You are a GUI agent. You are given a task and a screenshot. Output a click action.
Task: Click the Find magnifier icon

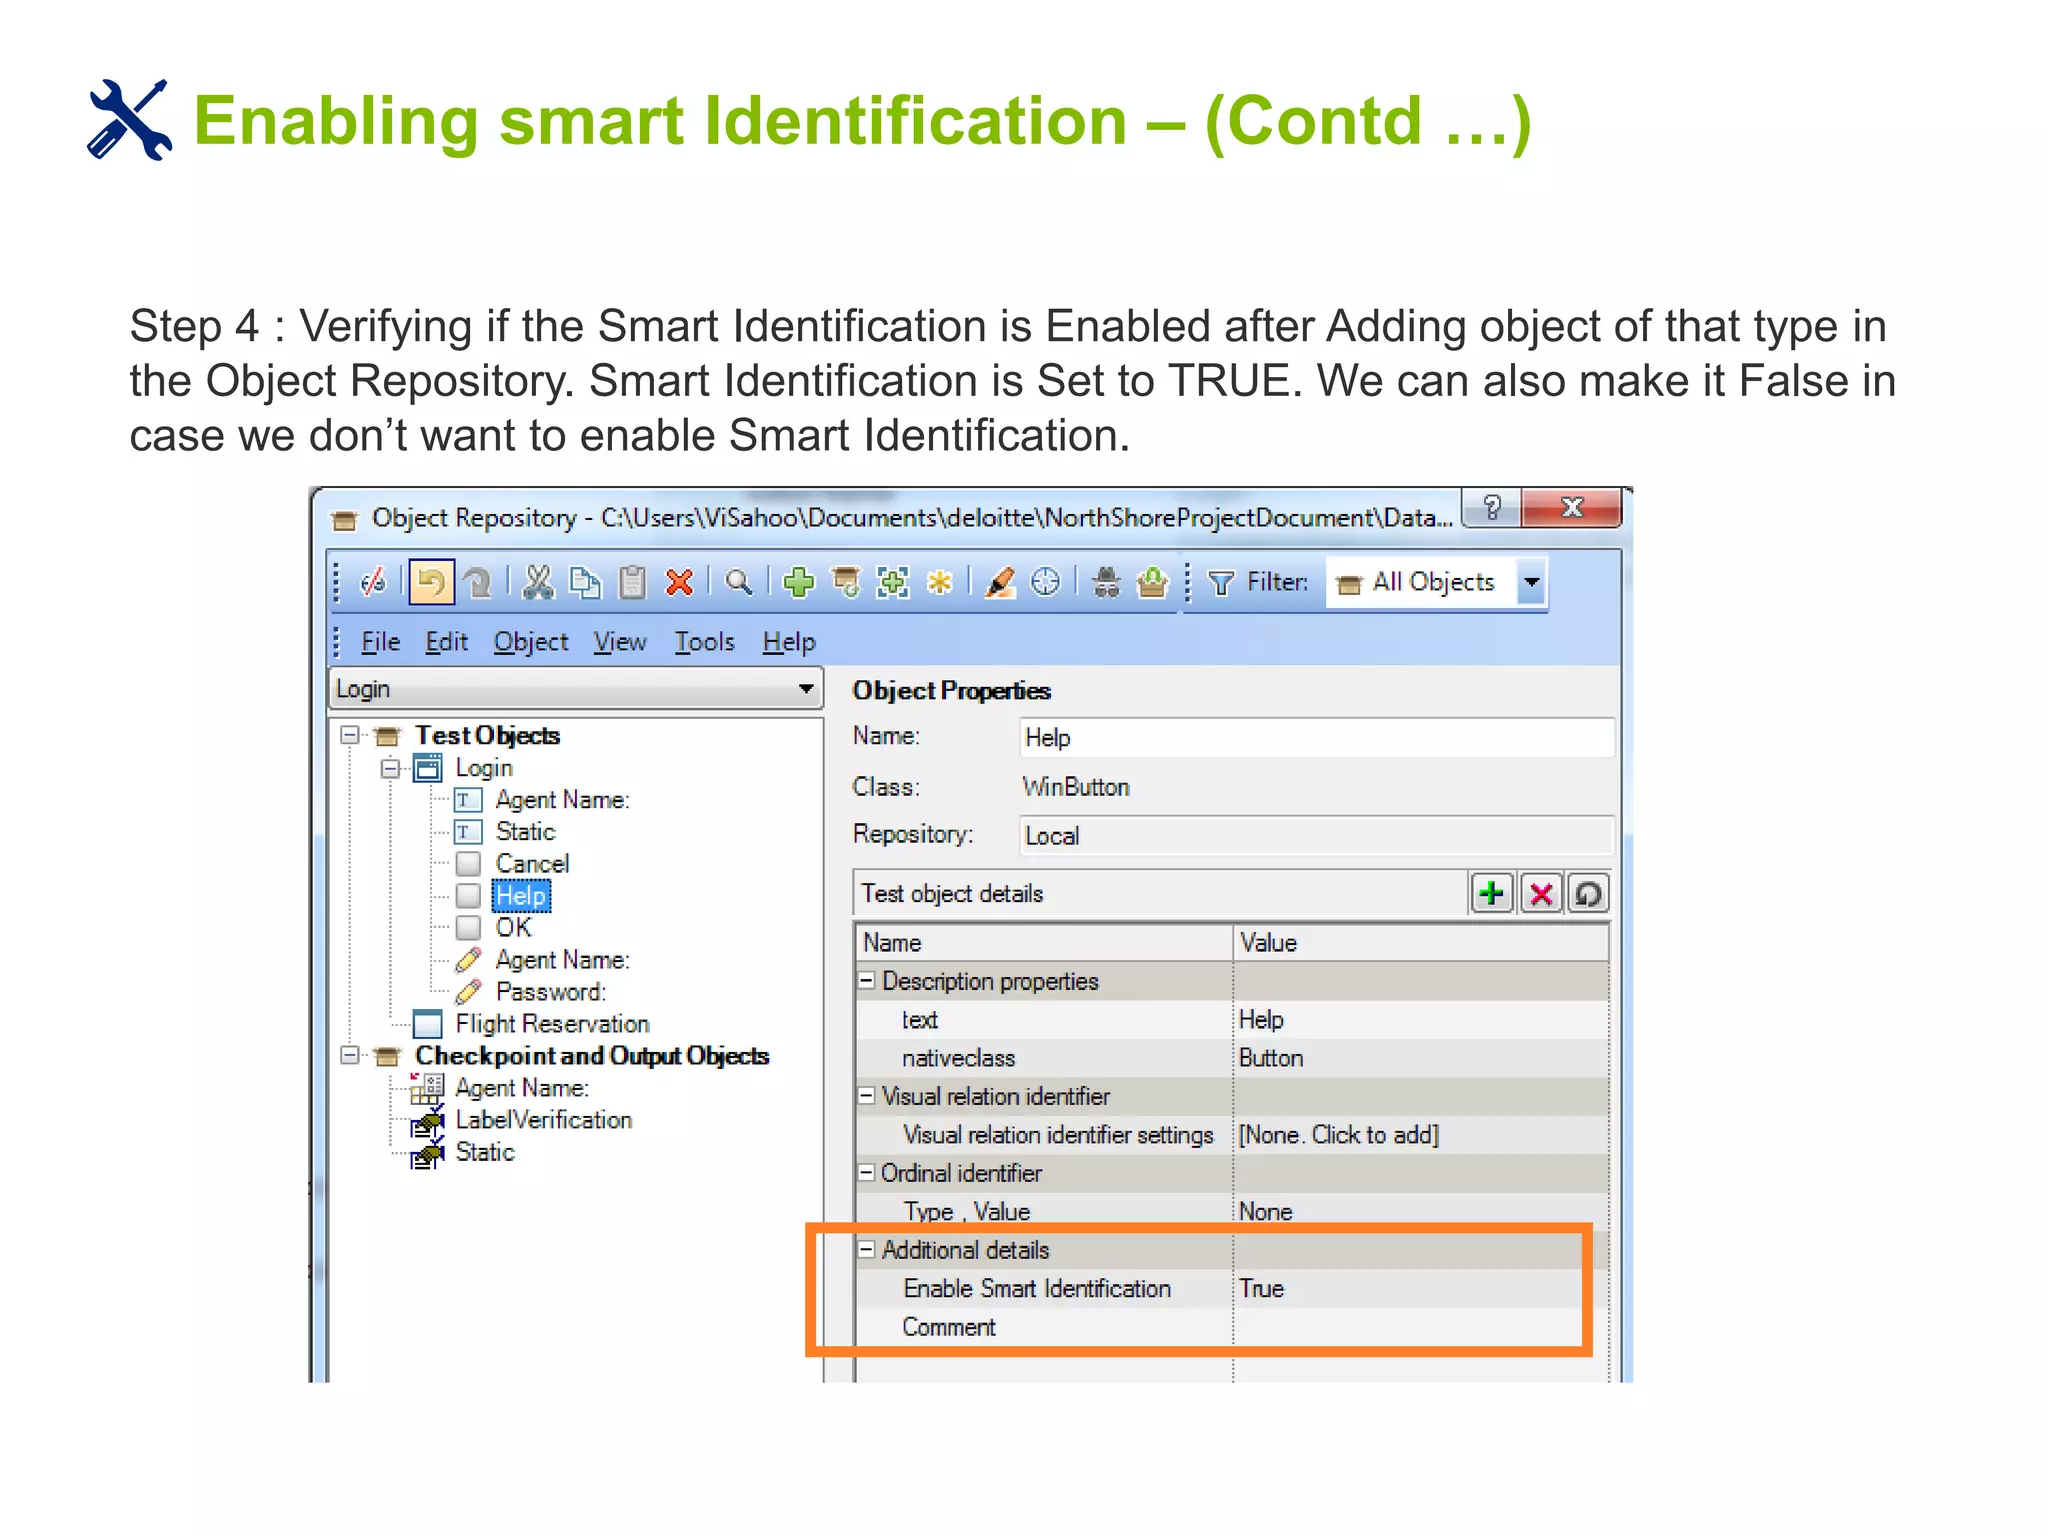pyautogui.click(x=739, y=582)
